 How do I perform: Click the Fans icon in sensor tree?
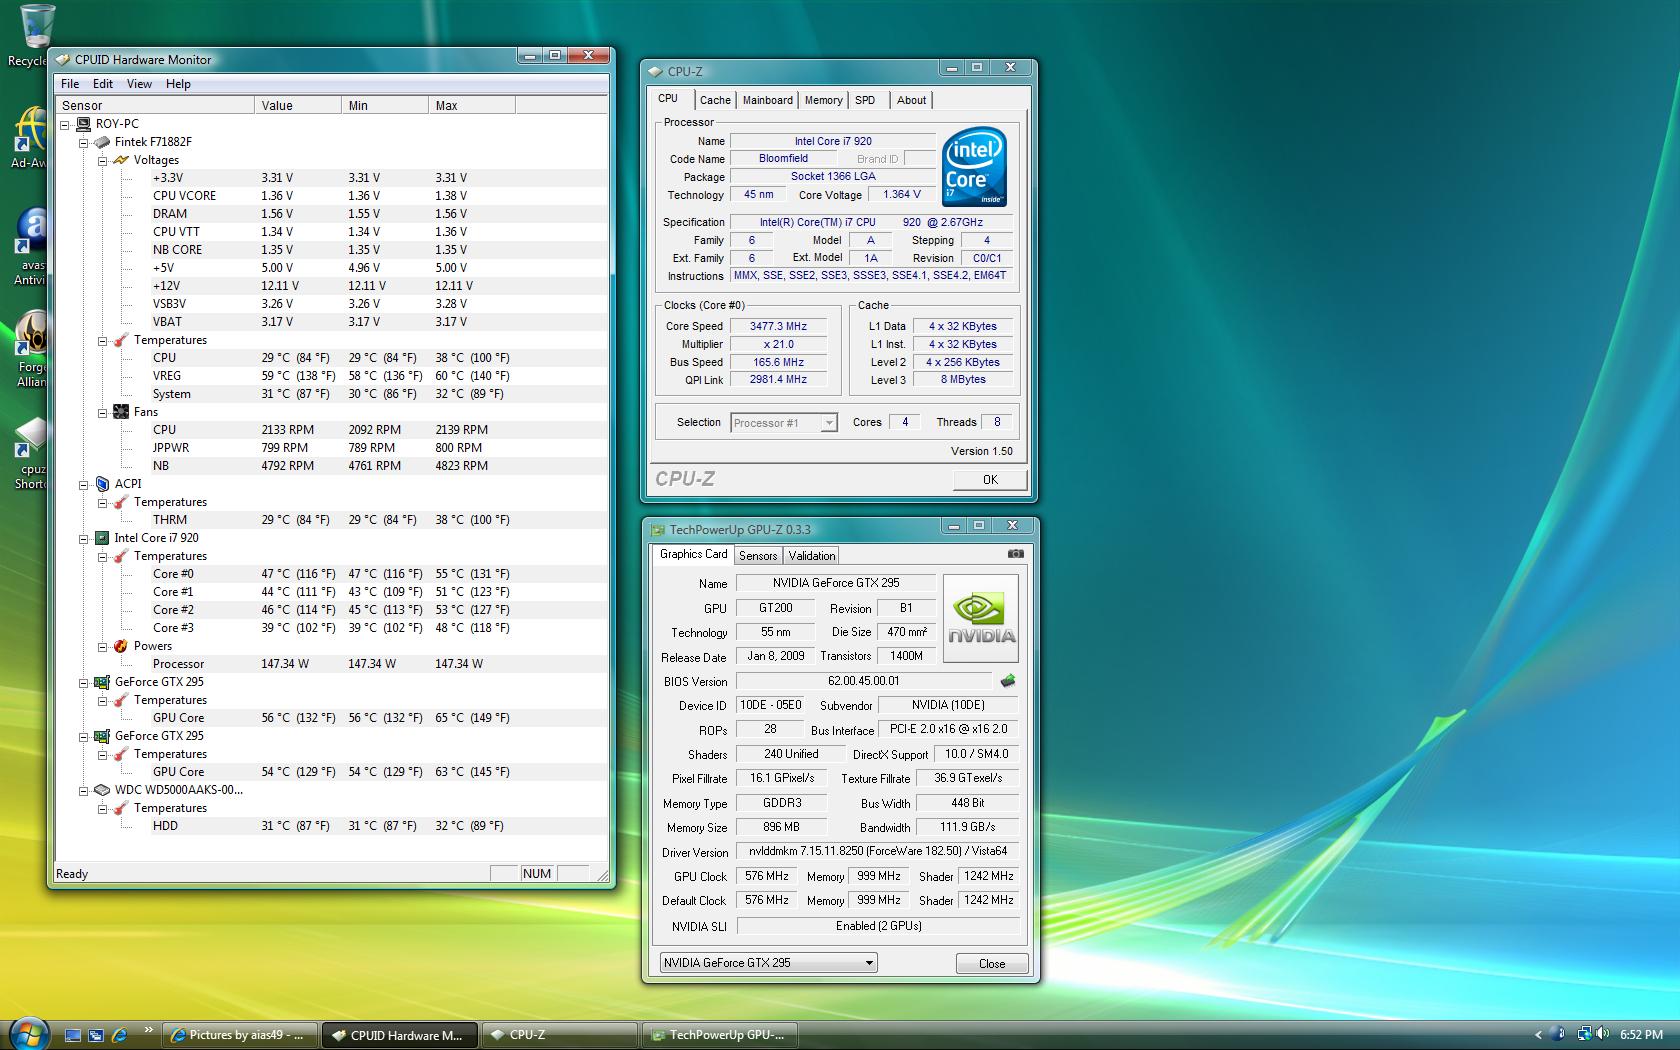pyautogui.click(x=121, y=412)
